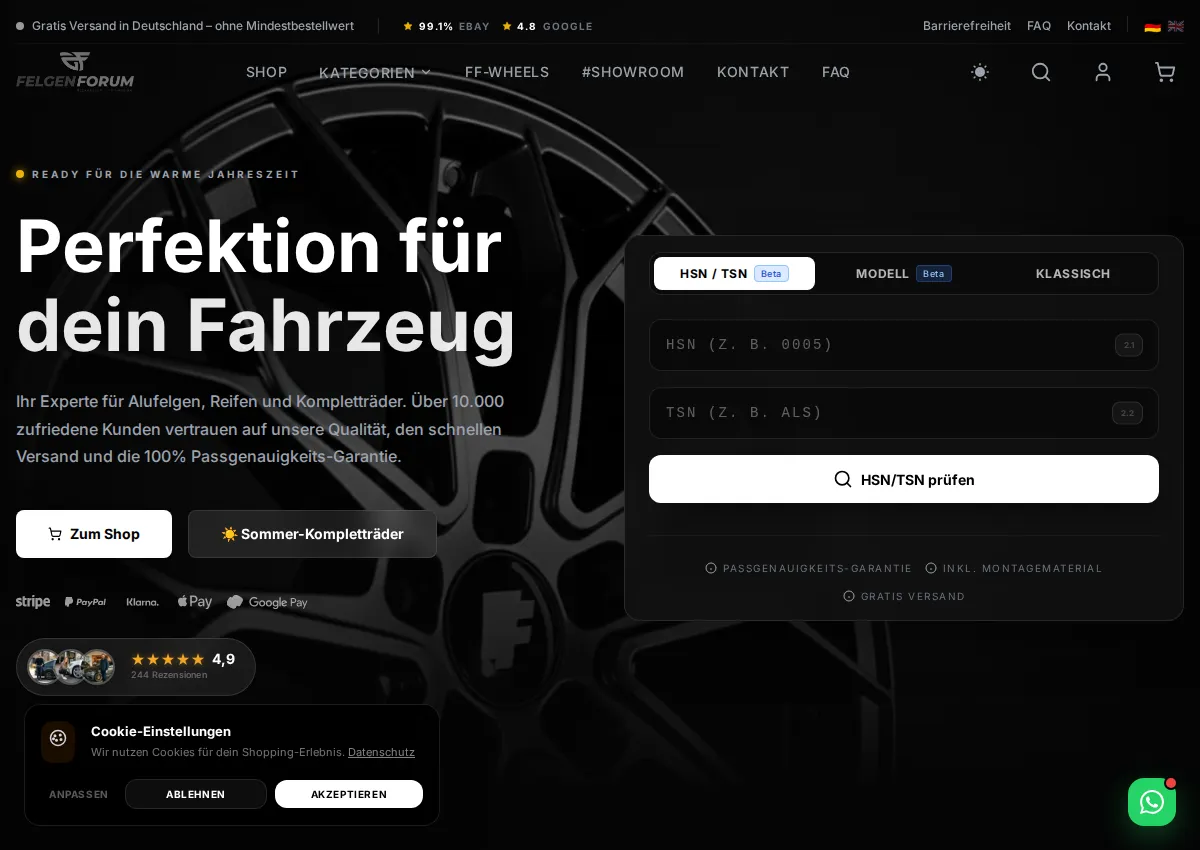Screen dimensions: 1200x850
Task: Click the Zum Shop button
Action: click(94, 534)
